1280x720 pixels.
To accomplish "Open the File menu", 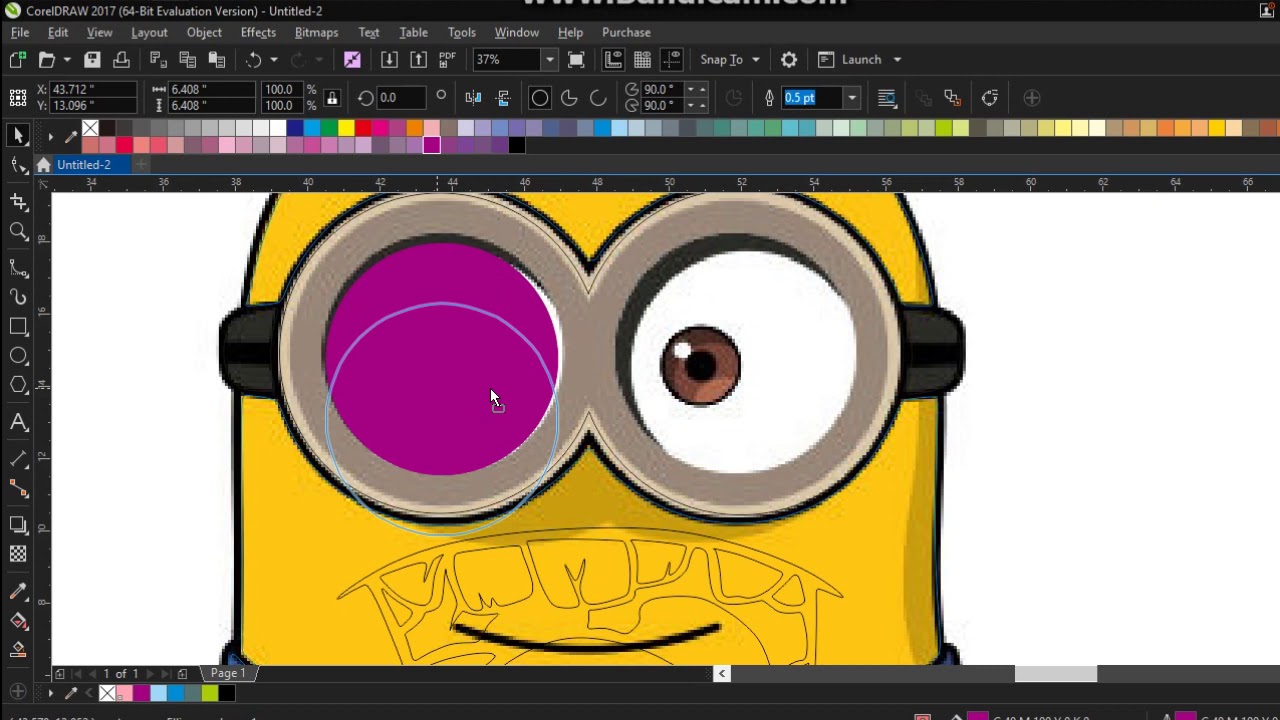I will coord(20,32).
